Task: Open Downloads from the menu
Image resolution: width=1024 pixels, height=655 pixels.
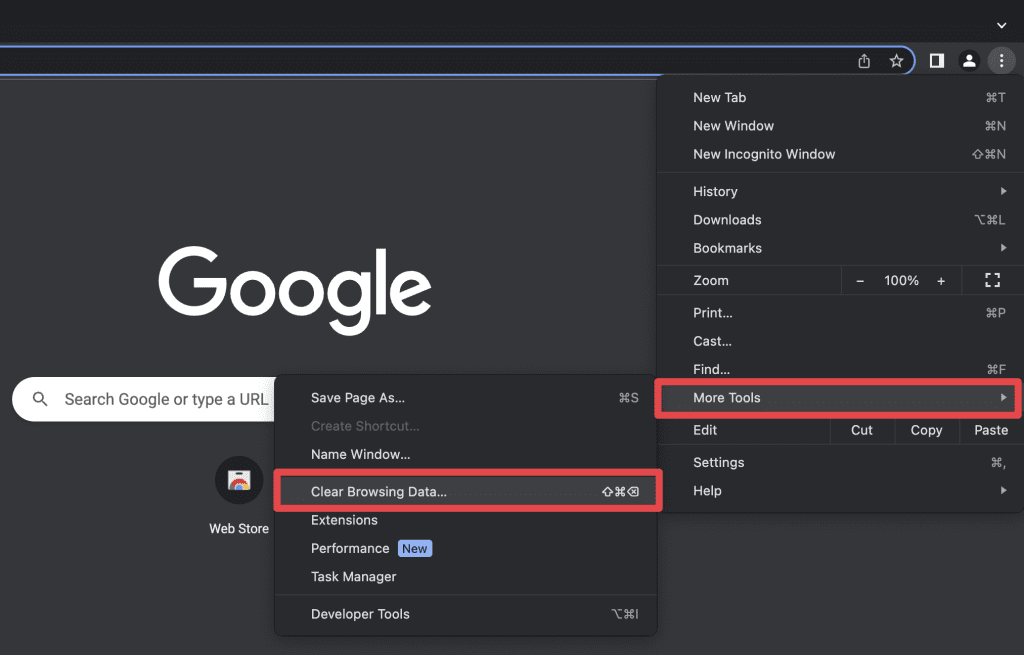Action: click(x=840, y=219)
